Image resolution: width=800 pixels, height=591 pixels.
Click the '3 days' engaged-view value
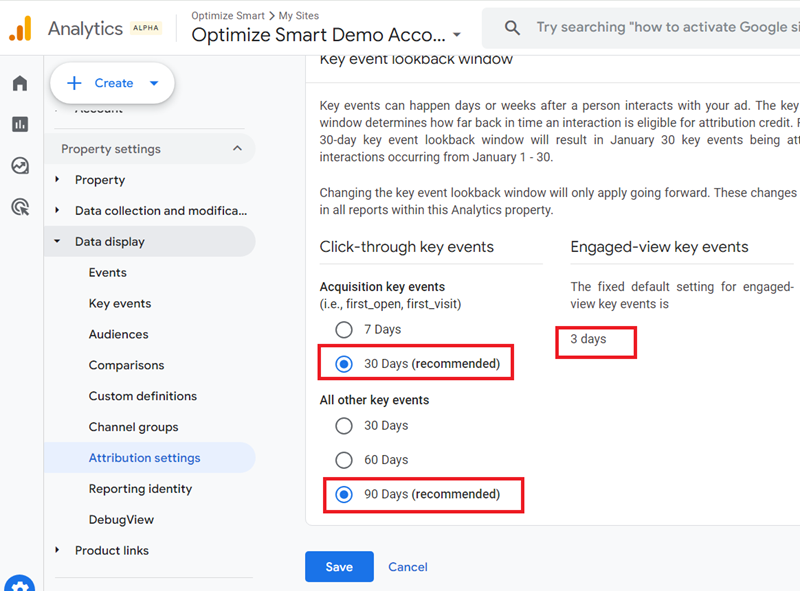pos(588,339)
